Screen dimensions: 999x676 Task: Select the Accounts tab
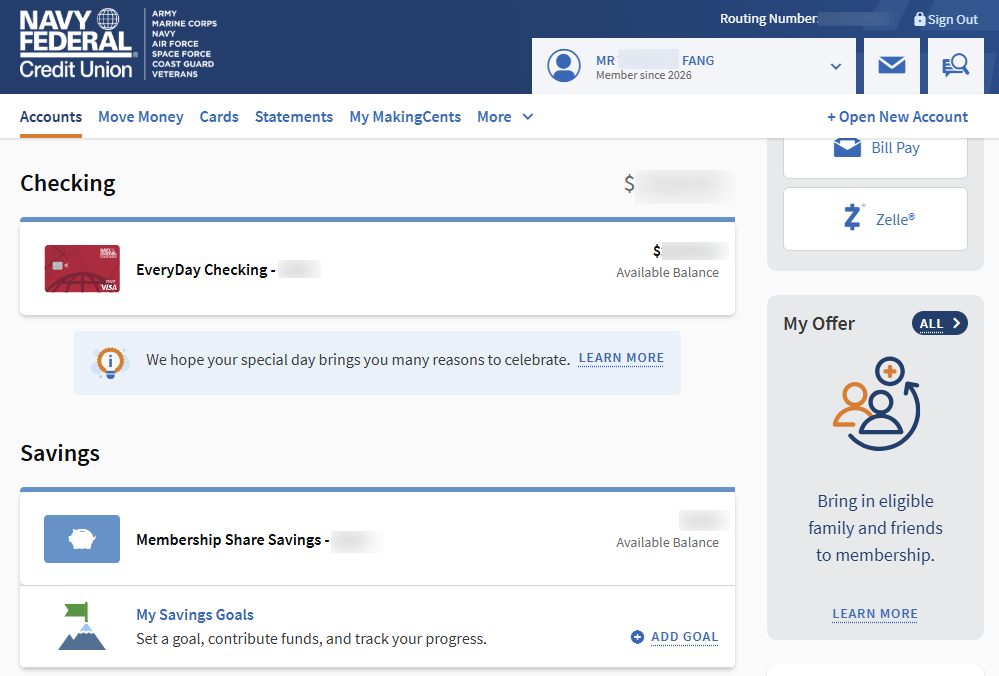(x=51, y=117)
